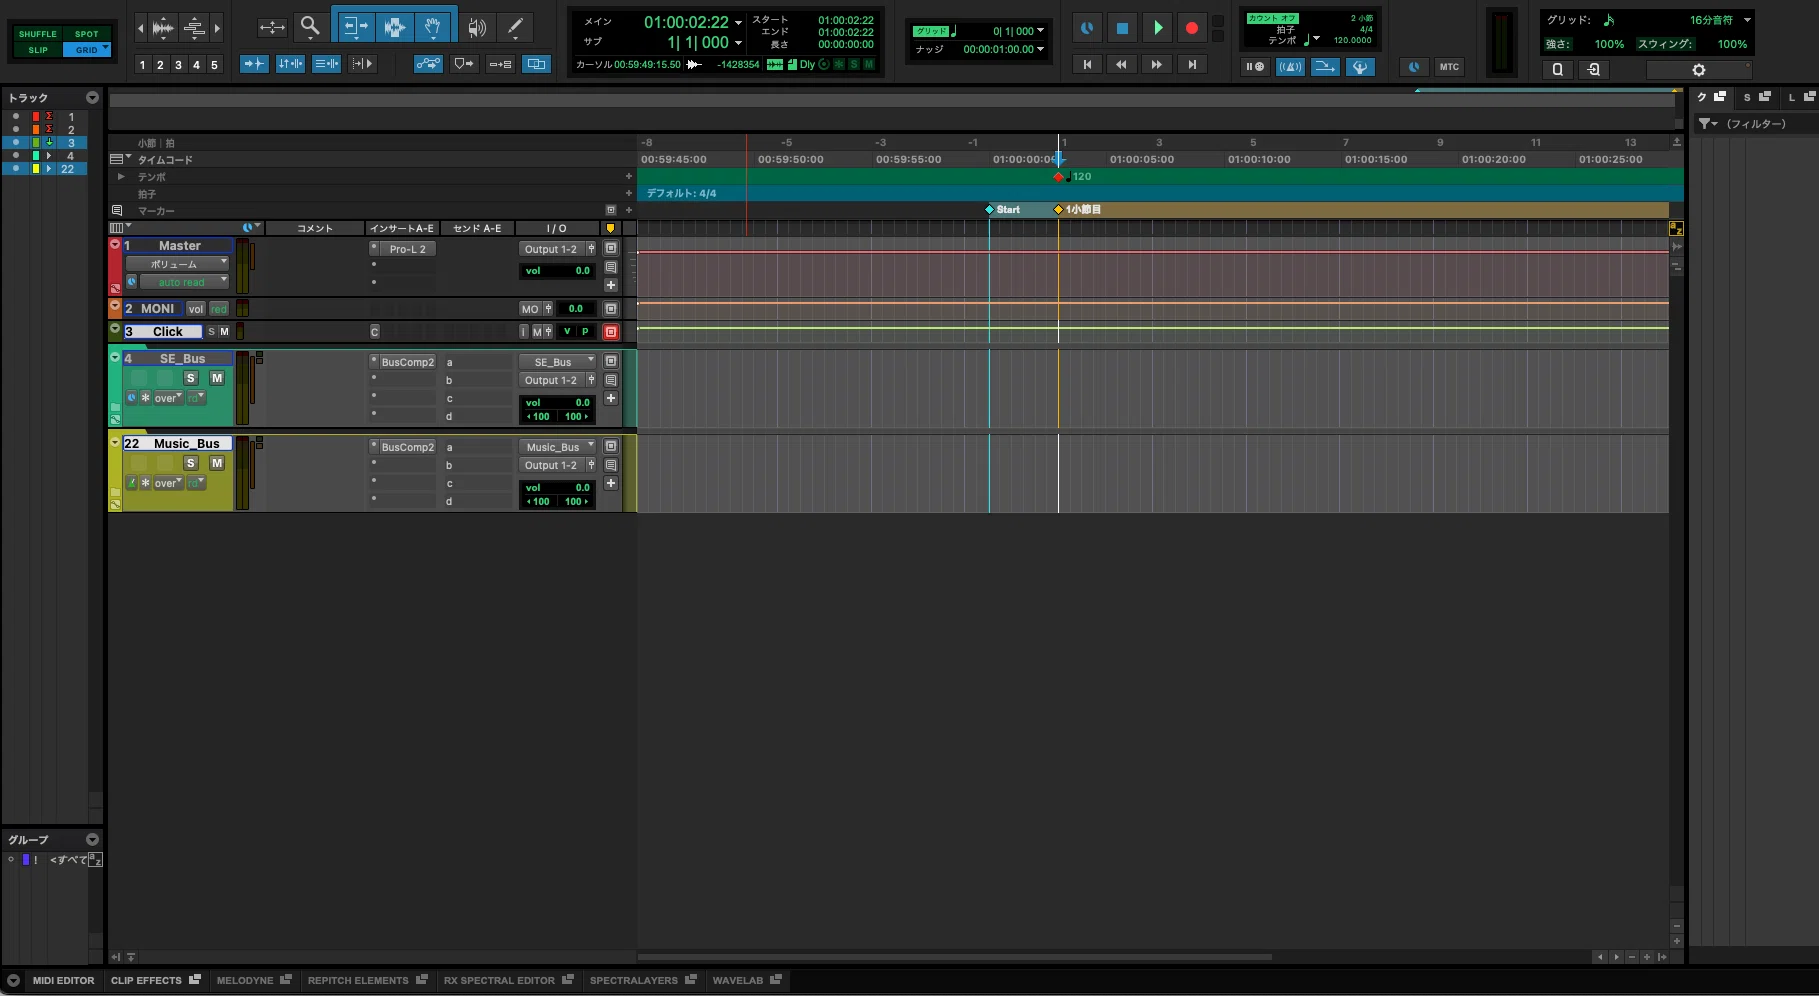Screen dimensions: 1819x996
Task: Open the トラック list menu button
Action: click(92, 98)
